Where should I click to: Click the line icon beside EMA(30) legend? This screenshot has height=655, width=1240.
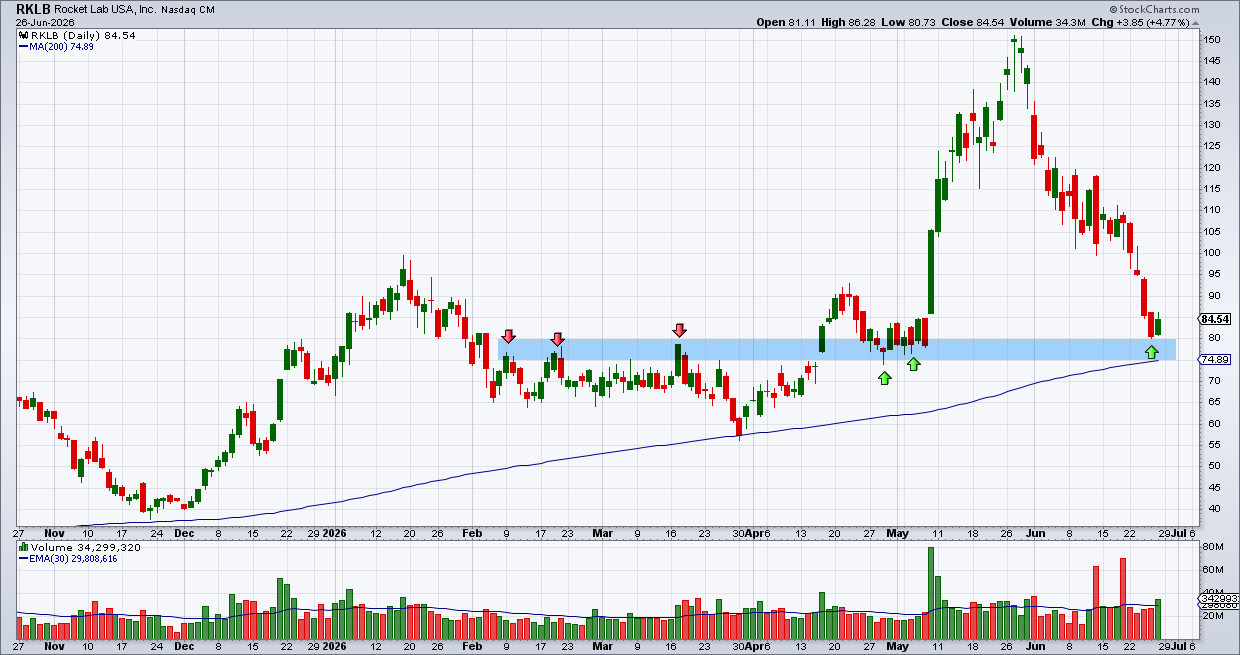(24, 559)
